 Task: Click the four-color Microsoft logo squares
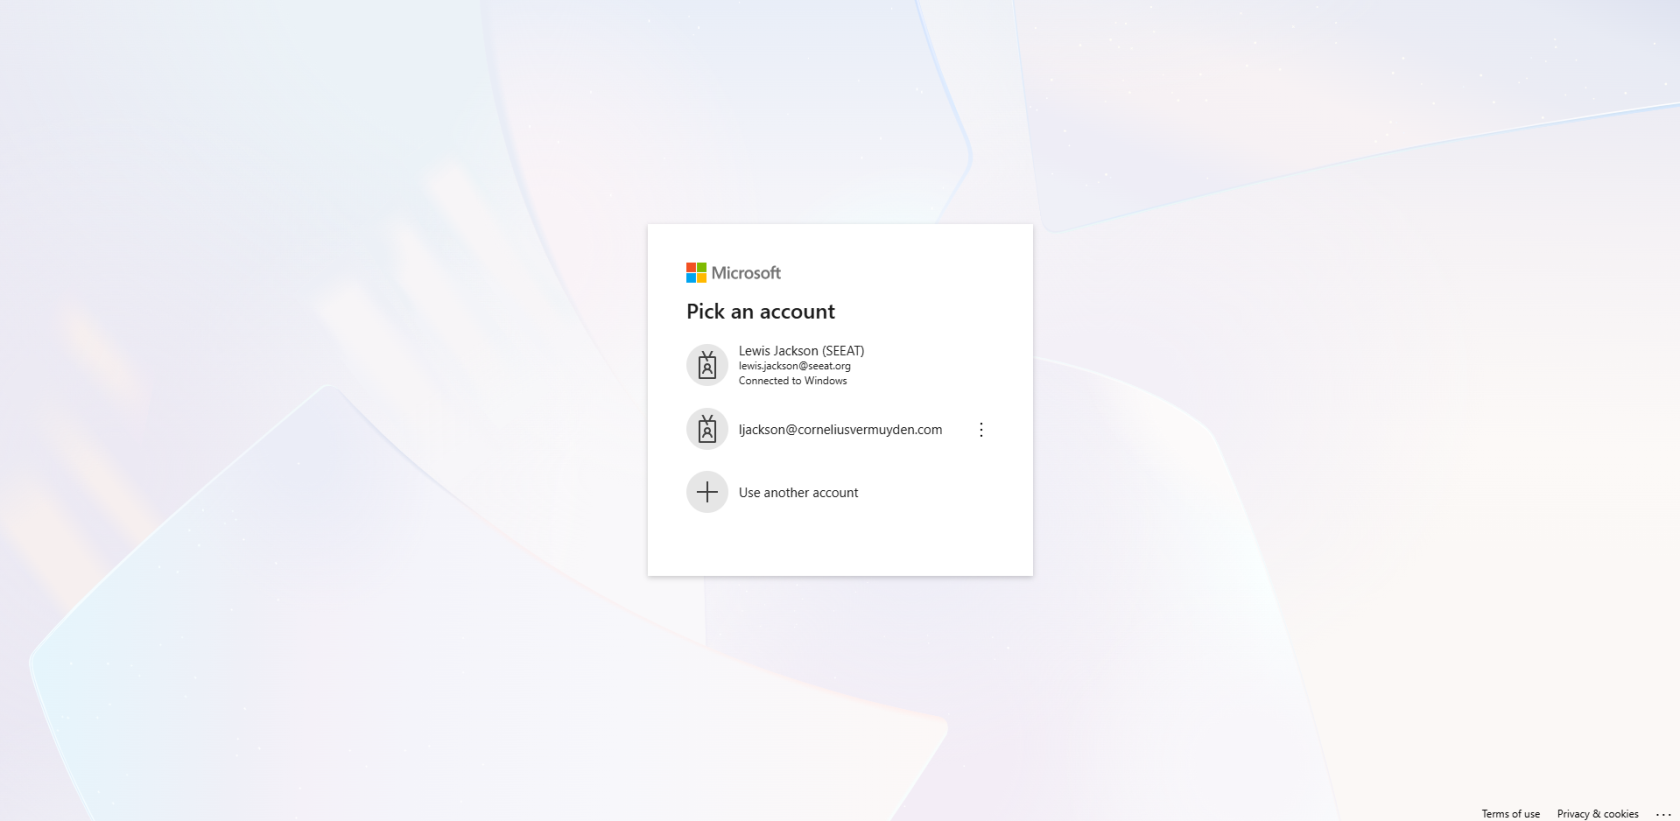[696, 272]
